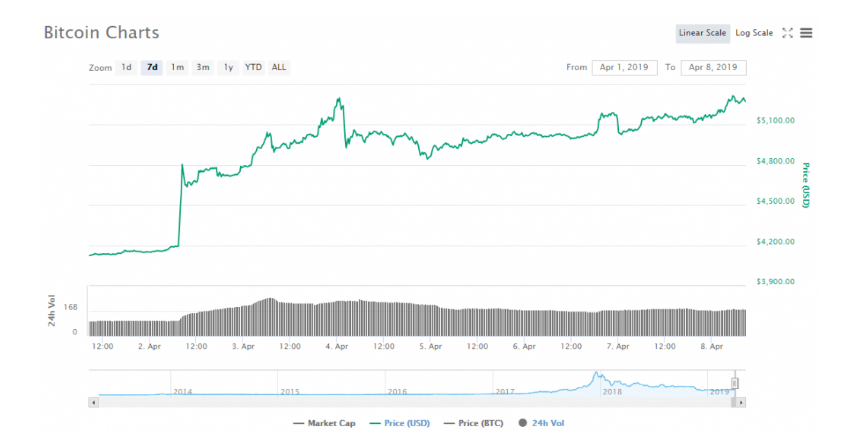Set zoom to 7d
This screenshot has height=444, width=868.
click(152, 68)
